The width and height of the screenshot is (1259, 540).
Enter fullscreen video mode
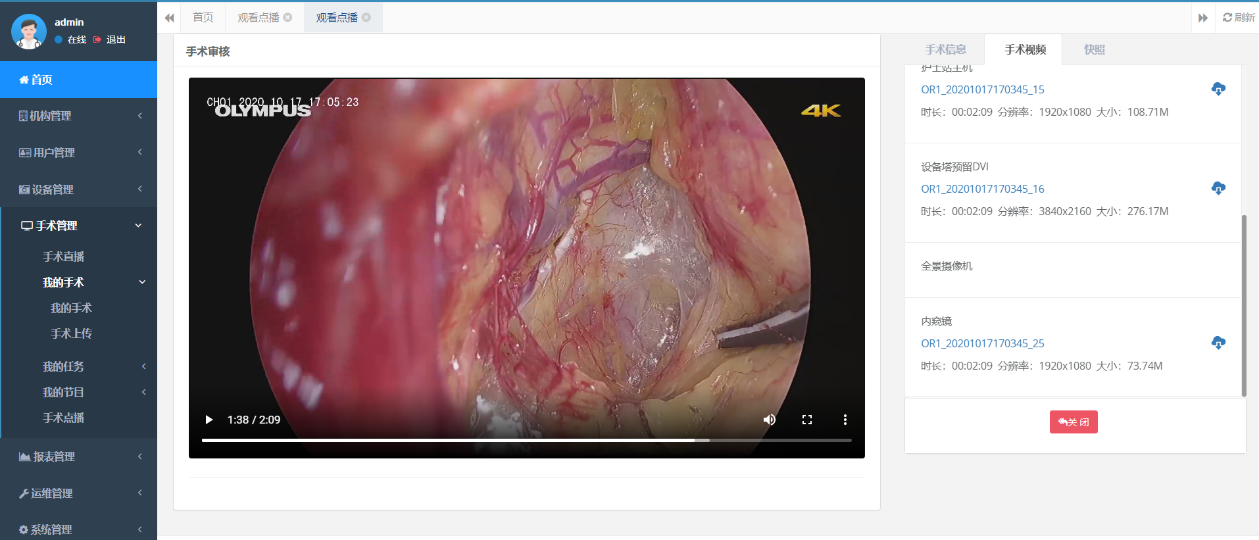pos(807,420)
